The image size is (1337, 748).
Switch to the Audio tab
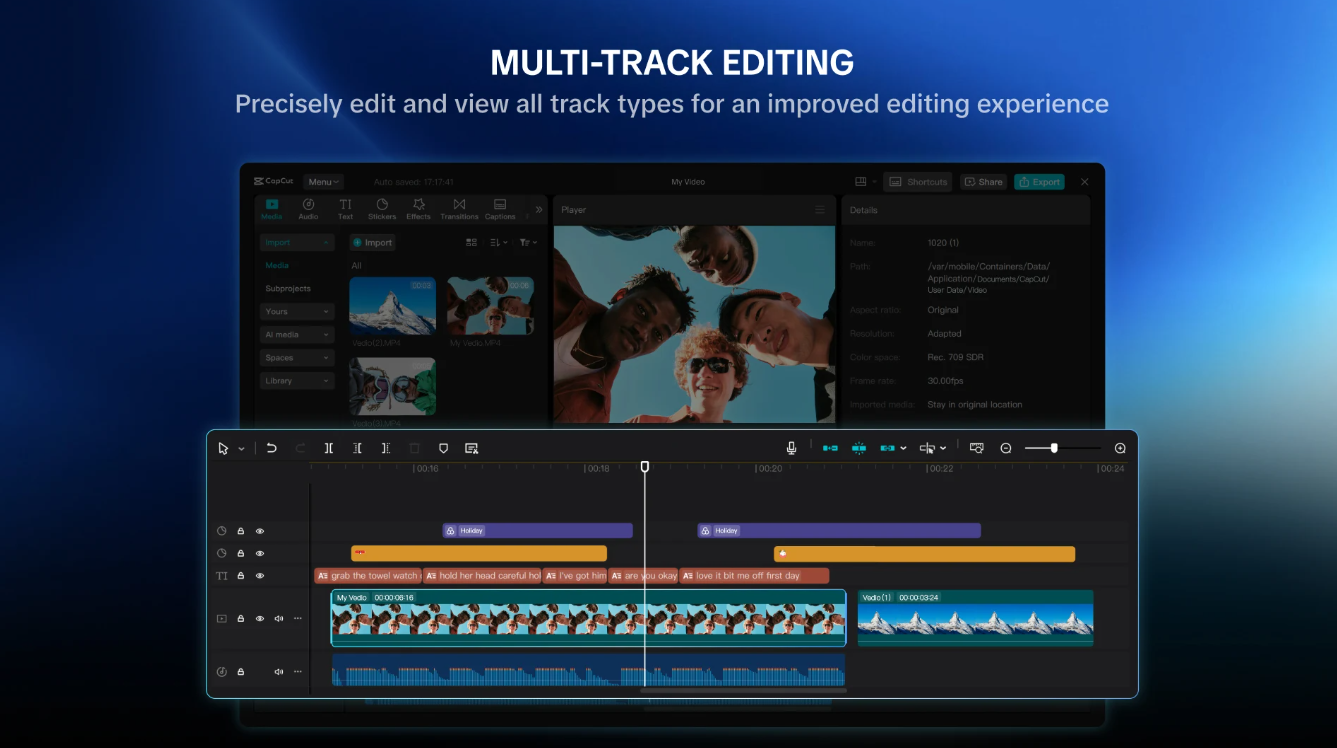pos(308,208)
